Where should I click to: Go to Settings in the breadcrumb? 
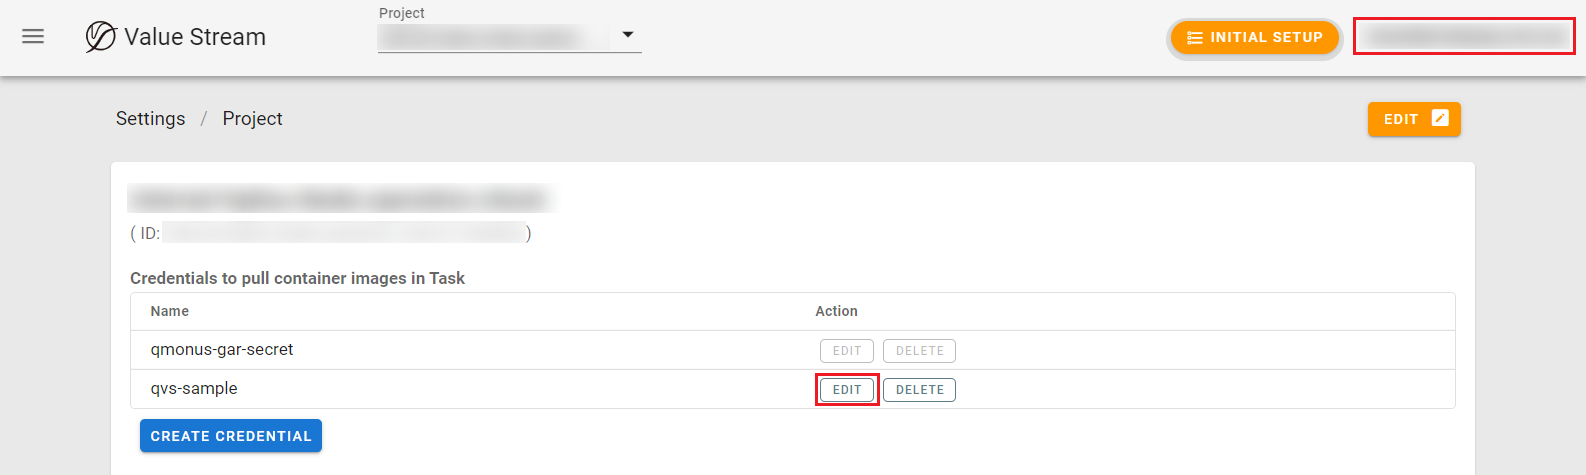coord(150,119)
